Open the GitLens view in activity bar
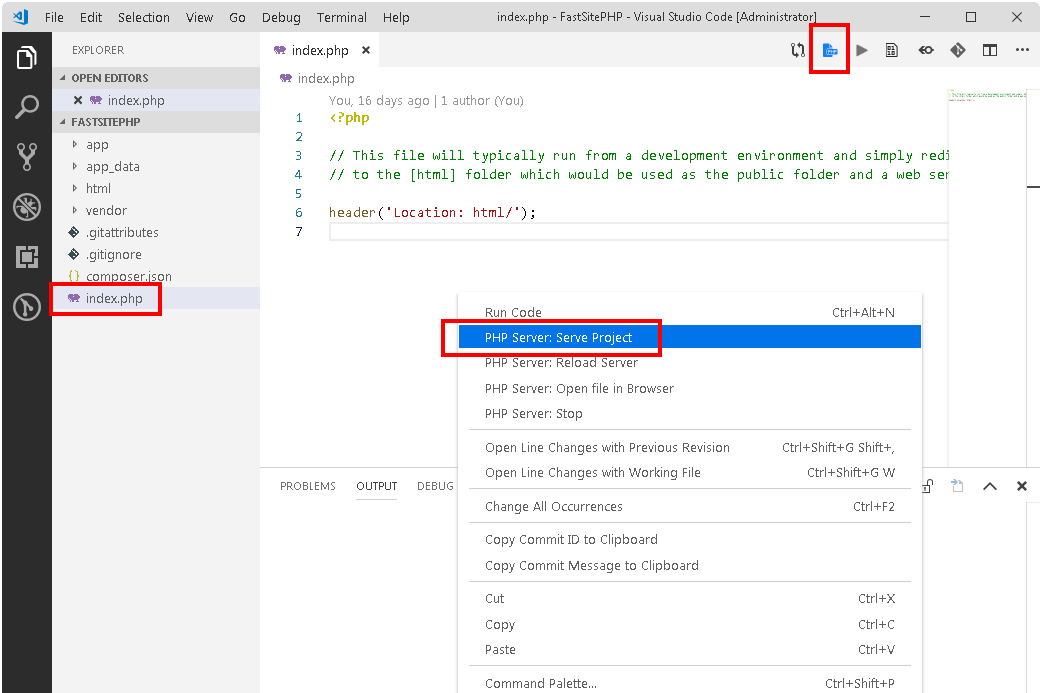Viewport: 1041px width, 693px height. coord(27,307)
